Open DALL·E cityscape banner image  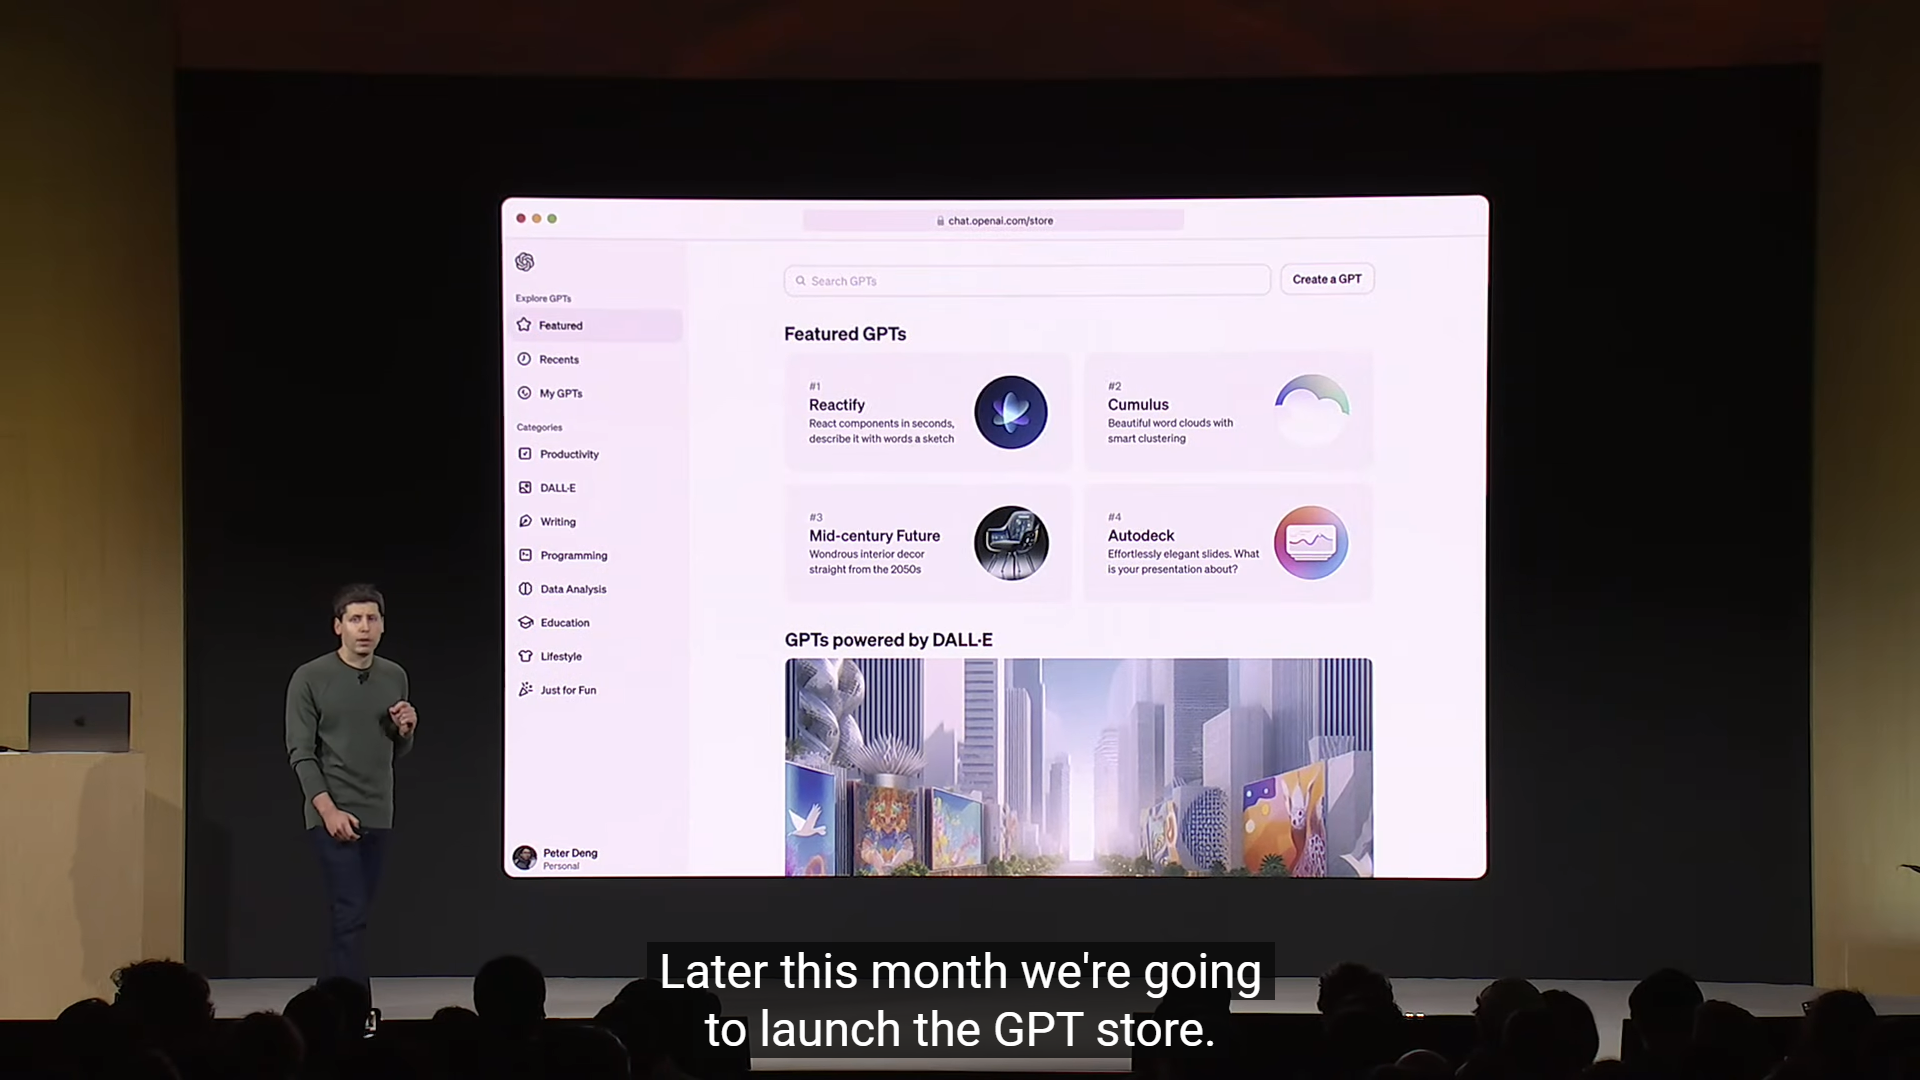coord(1078,767)
